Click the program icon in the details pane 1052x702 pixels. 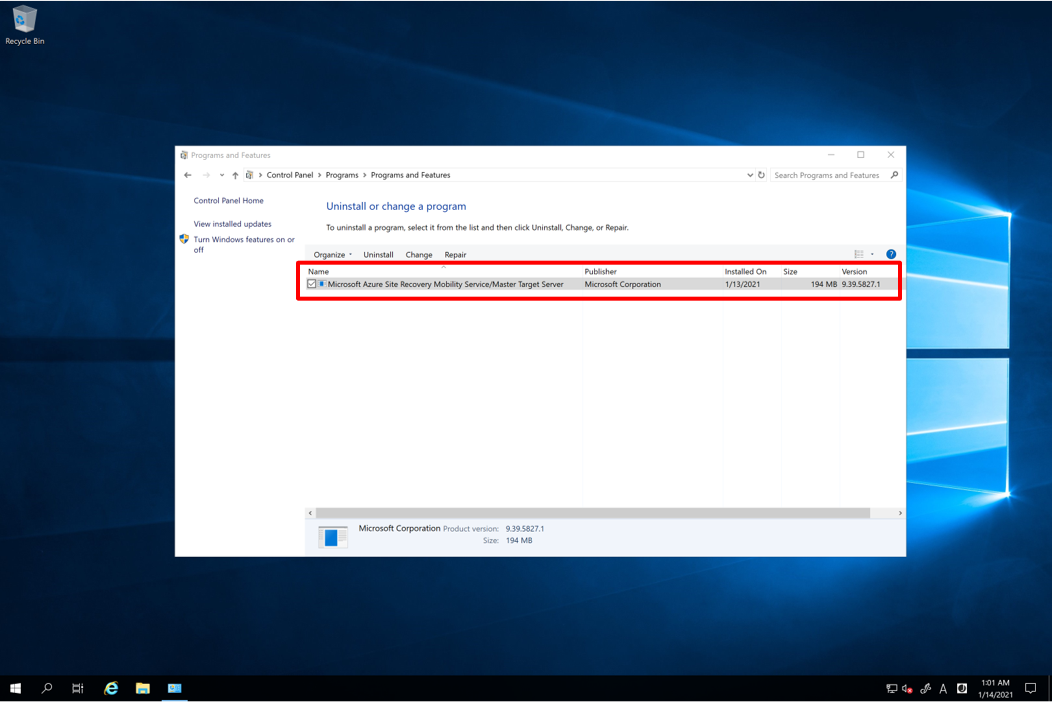(332, 537)
